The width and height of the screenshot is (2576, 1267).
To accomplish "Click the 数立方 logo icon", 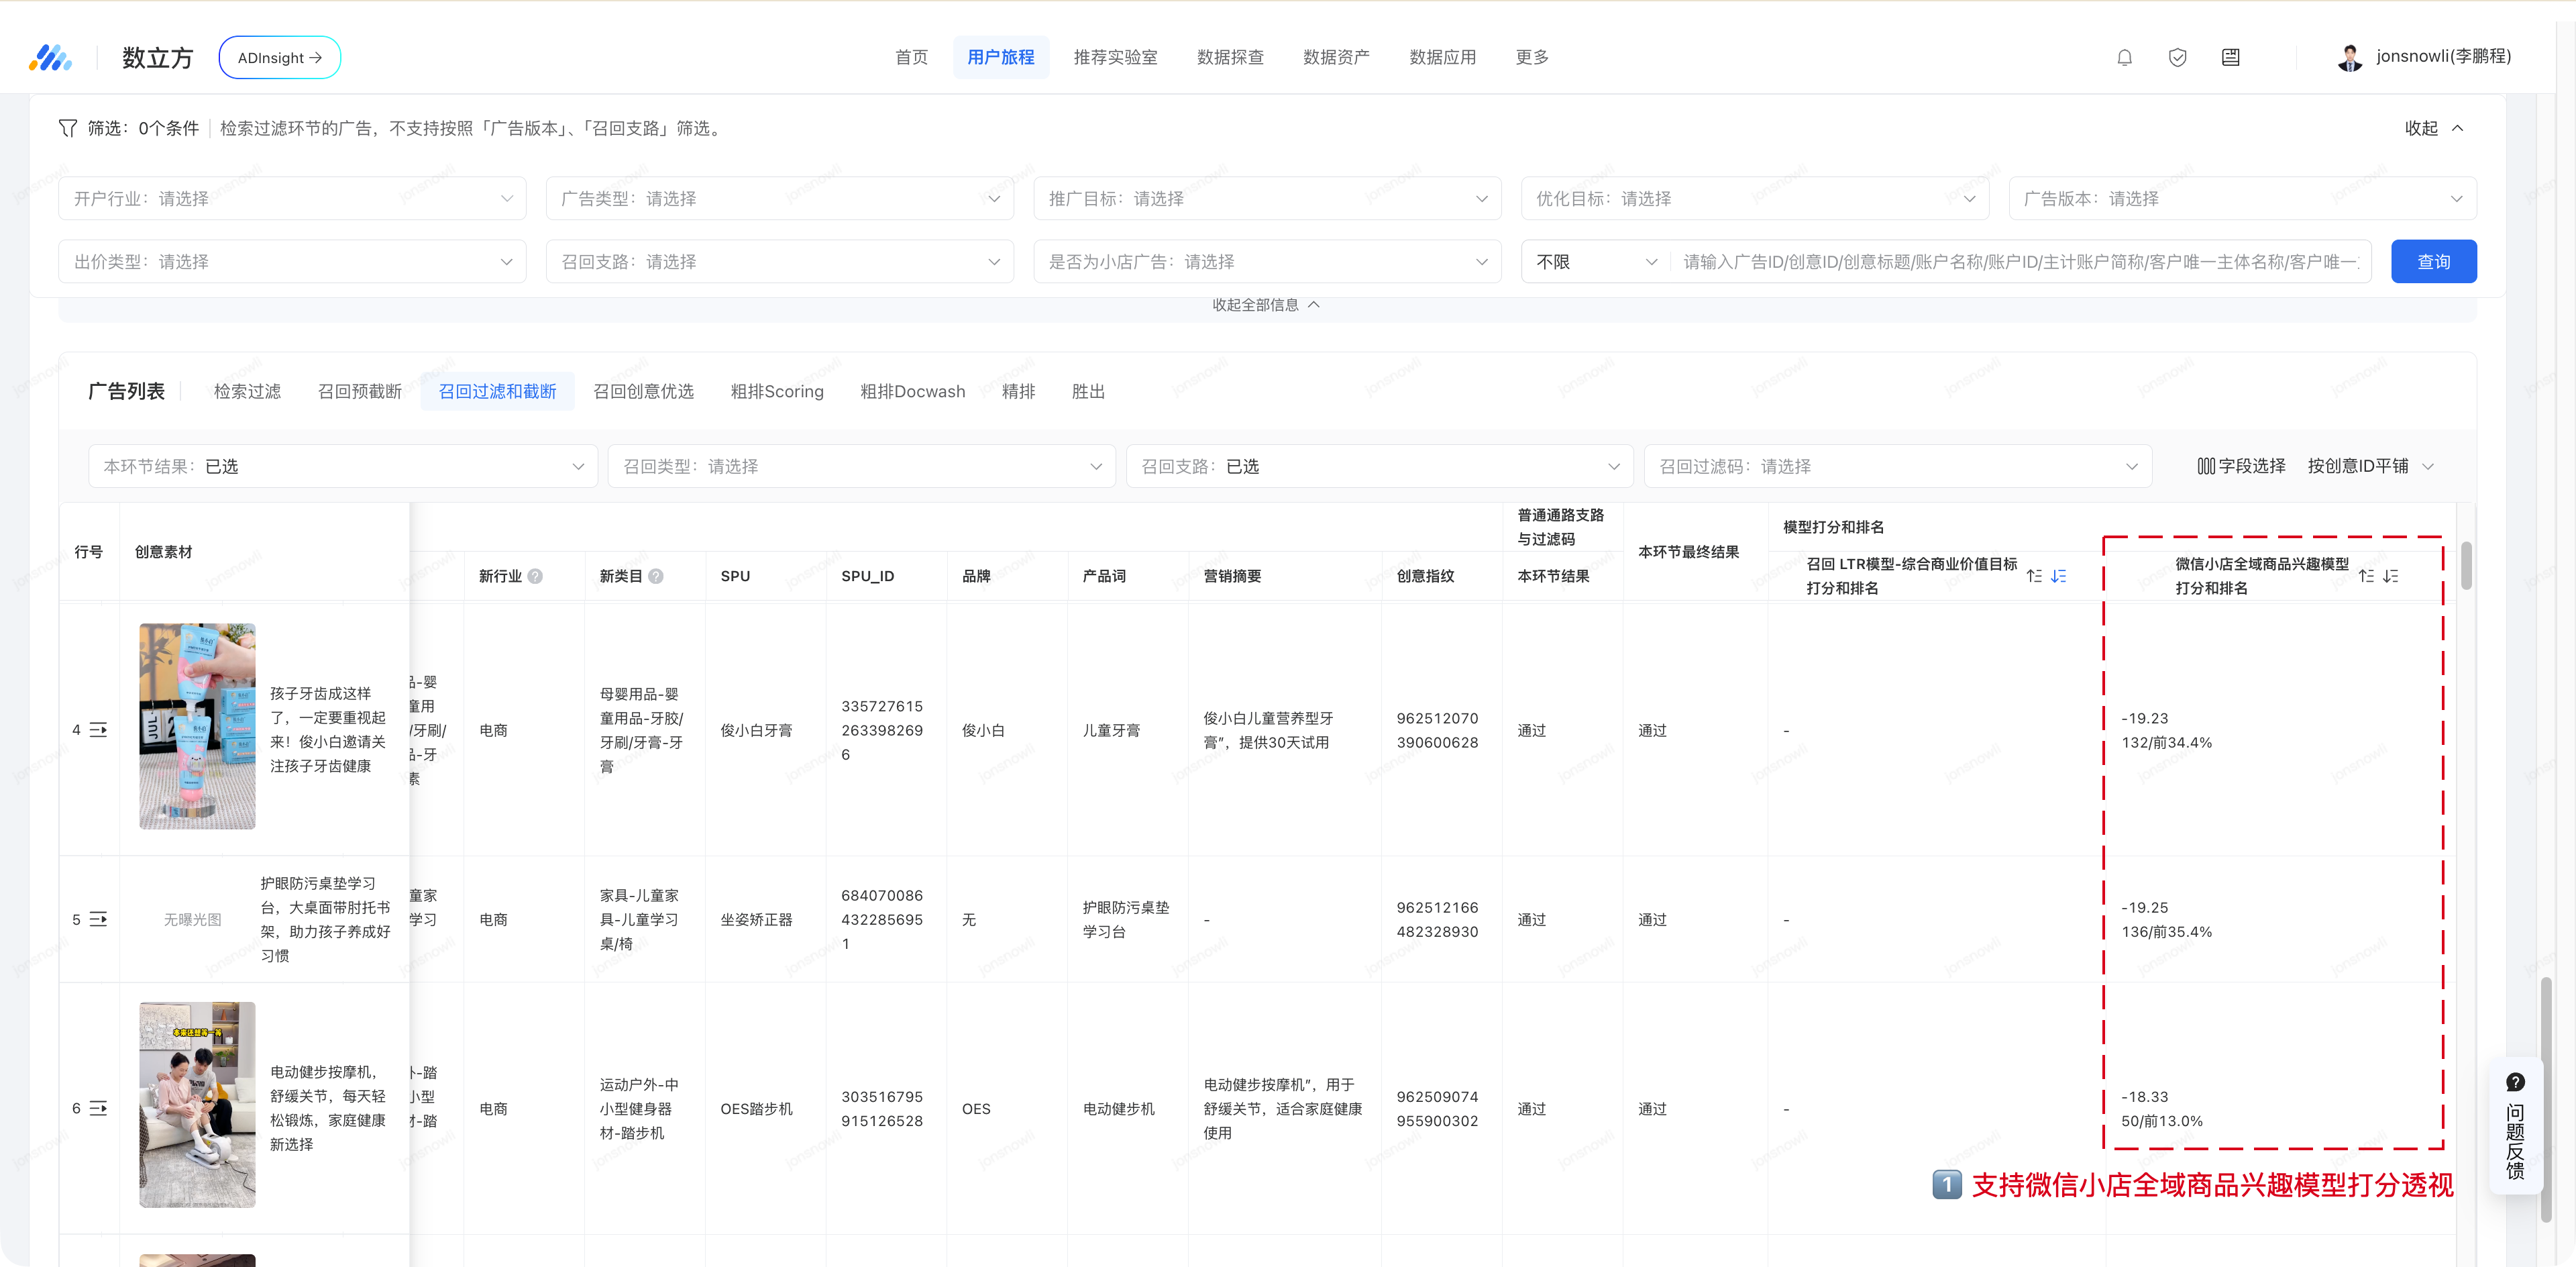I will point(50,57).
